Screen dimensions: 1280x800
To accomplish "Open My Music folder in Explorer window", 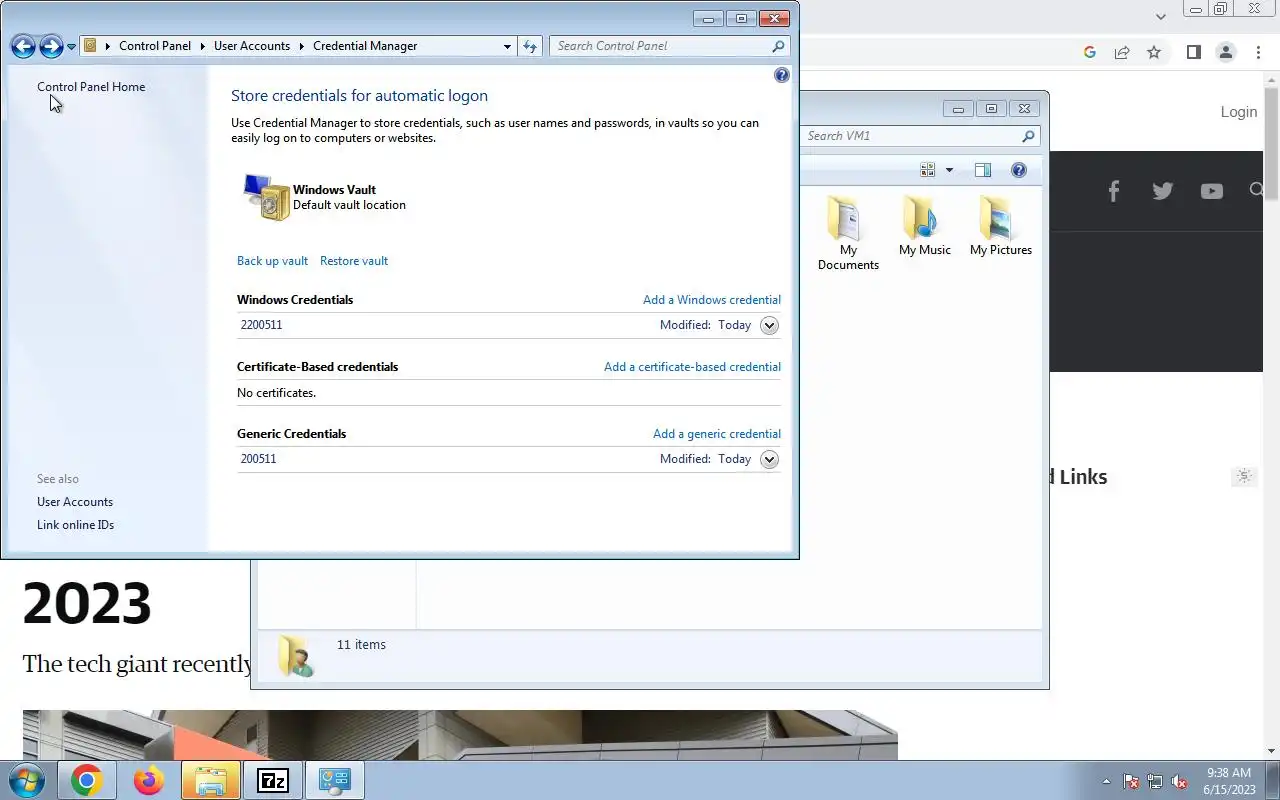I will 925,225.
